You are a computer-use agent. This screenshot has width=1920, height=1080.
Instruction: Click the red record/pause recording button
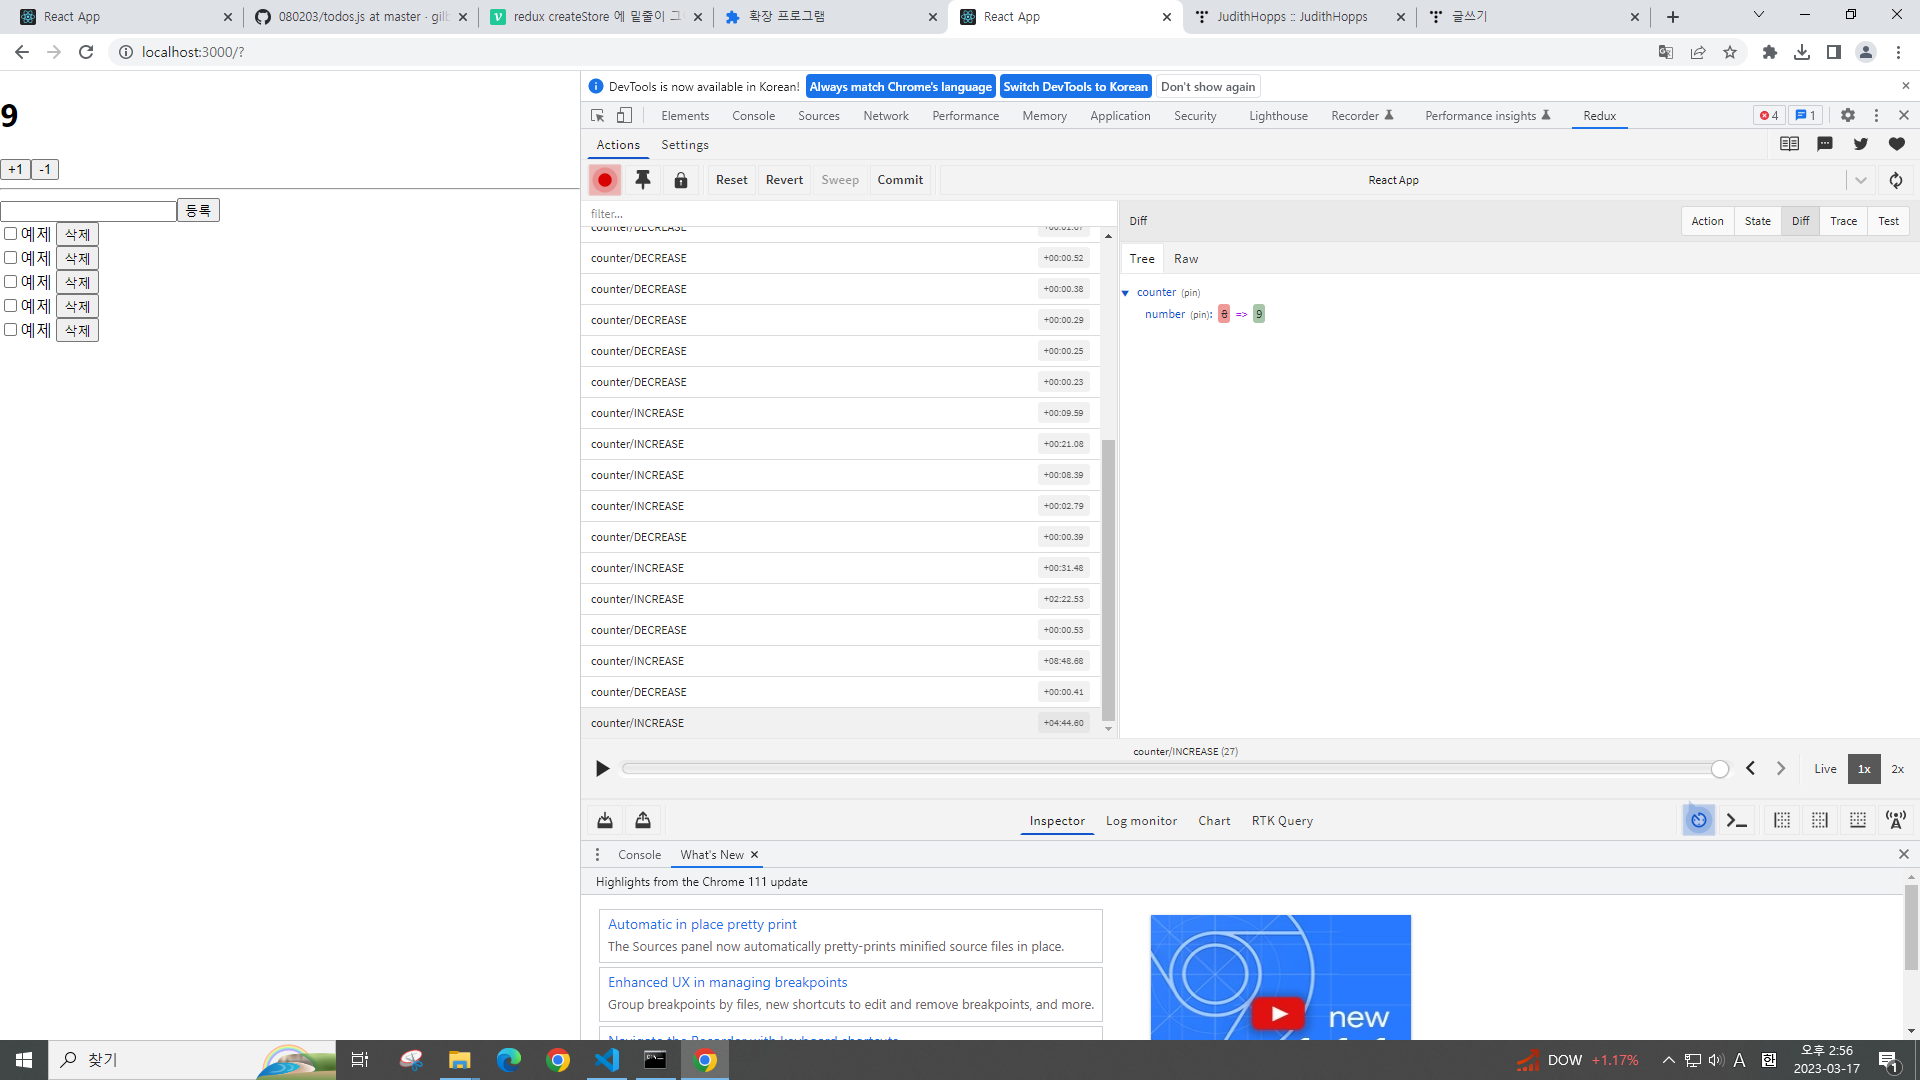tap(605, 180)
